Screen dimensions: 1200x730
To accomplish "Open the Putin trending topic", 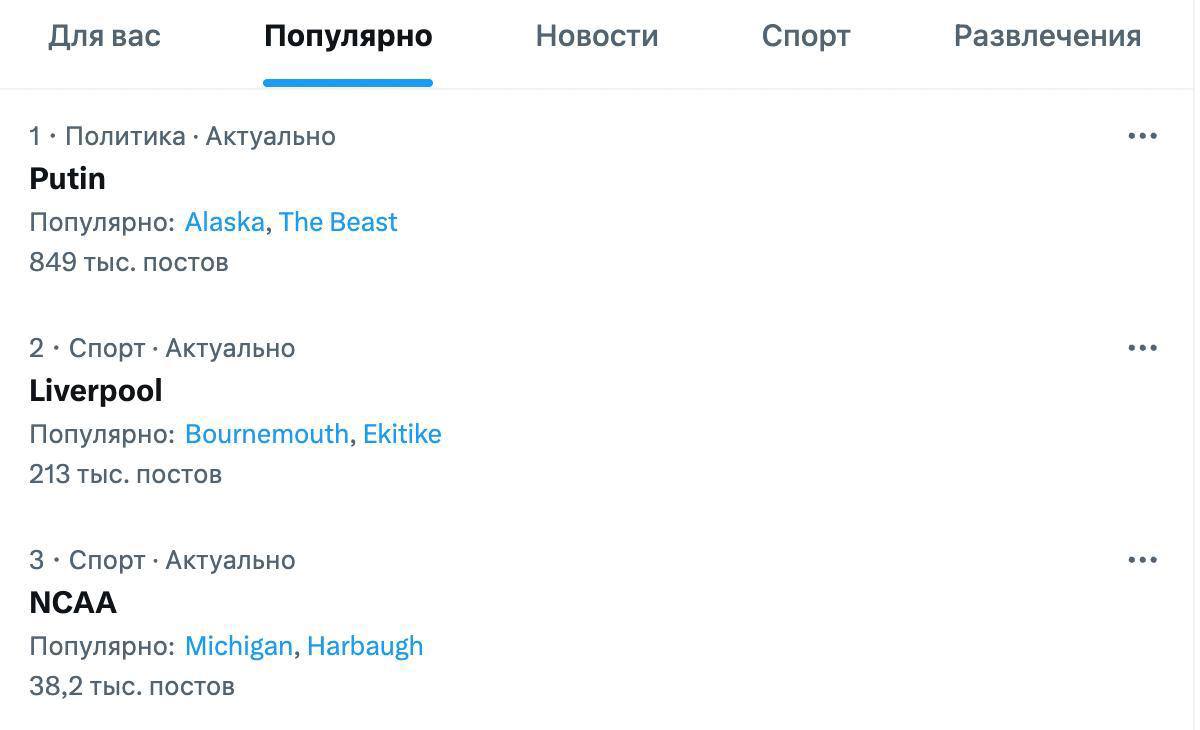I will (68, 179).
